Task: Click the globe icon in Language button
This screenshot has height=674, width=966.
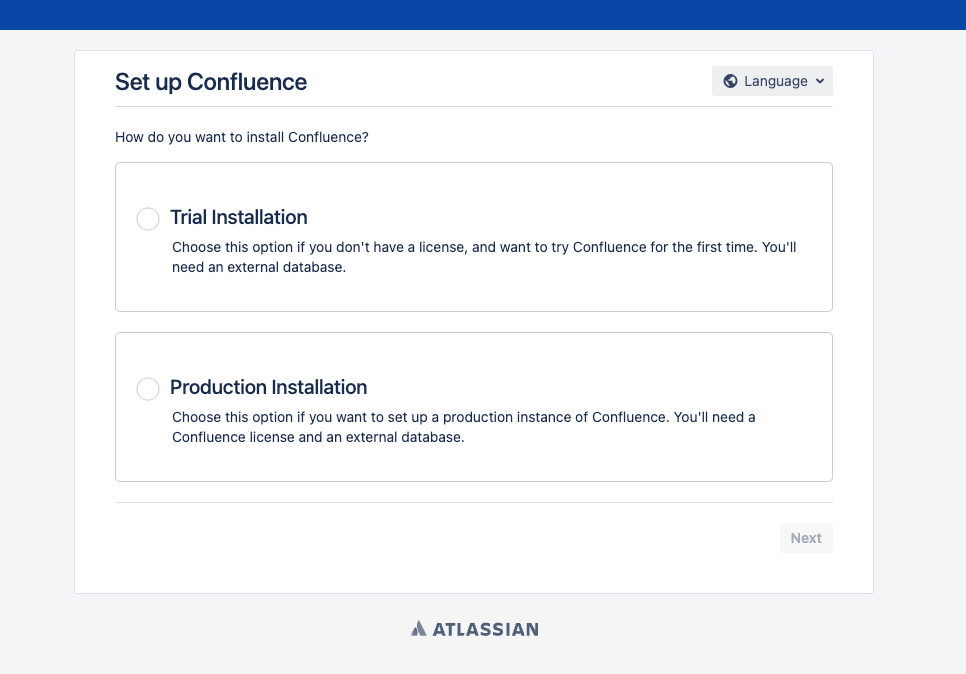Action: pos(730,81)
